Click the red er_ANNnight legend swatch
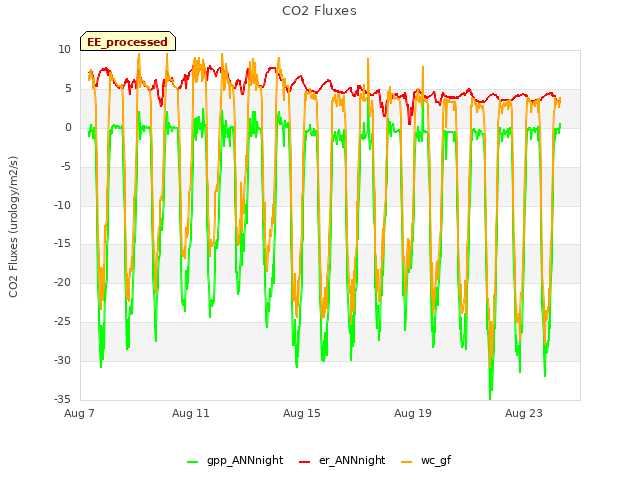The height and width of the screenshot is (480, 640). point(304,462)
